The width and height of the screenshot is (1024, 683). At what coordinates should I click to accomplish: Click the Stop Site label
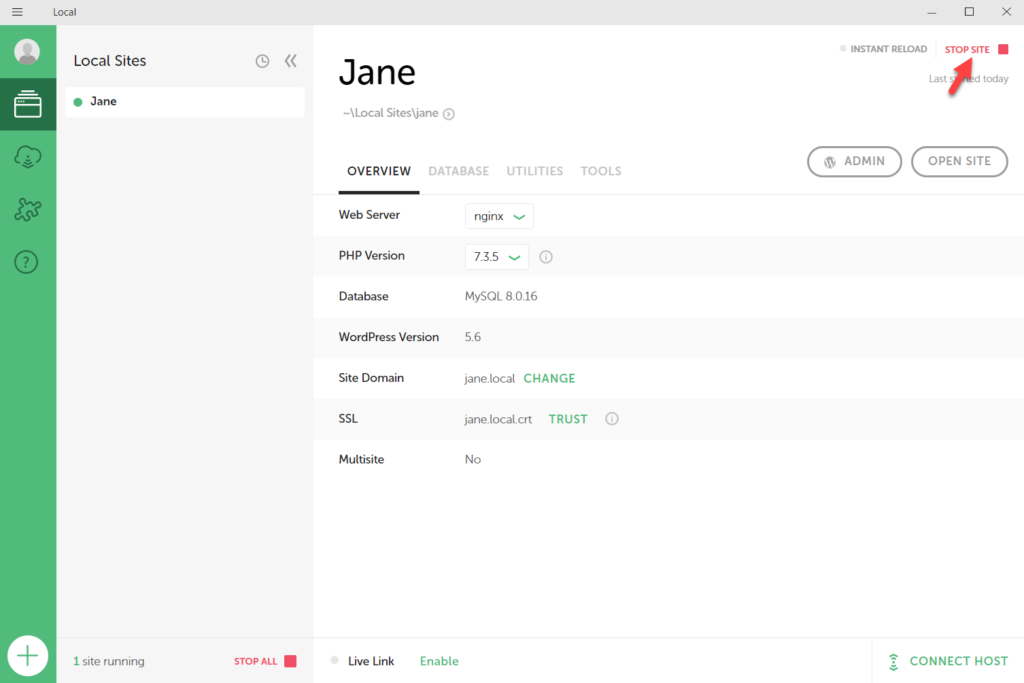tap(967, 50)
